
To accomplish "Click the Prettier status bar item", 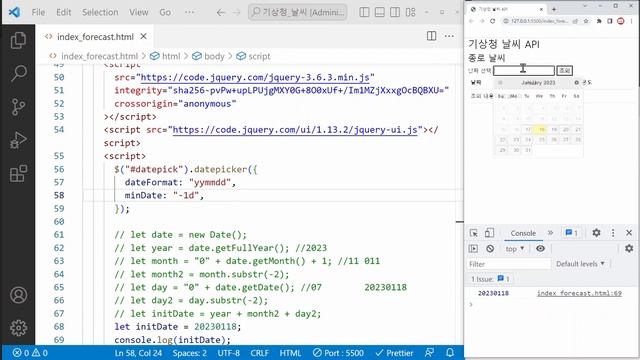I will coord(394,353).
